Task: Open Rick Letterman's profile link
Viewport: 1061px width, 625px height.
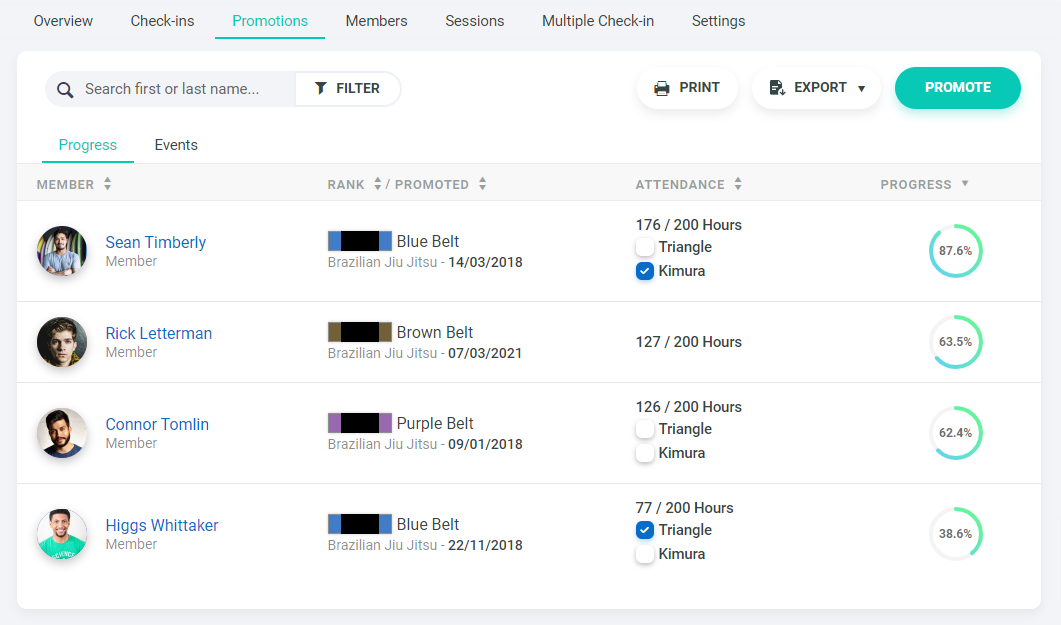Action: tap(158, 333)
